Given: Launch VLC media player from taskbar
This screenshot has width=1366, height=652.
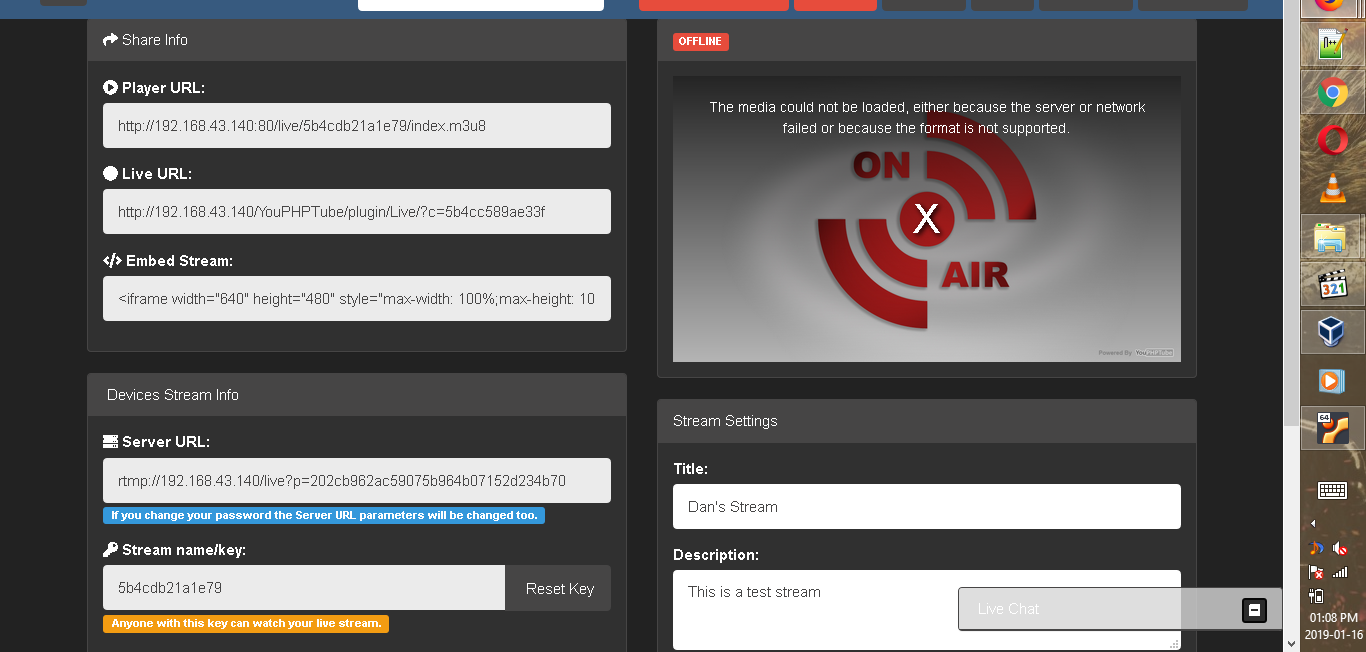Looking at the screenshot, I should pyautogui.click(x=1332, y=188).
